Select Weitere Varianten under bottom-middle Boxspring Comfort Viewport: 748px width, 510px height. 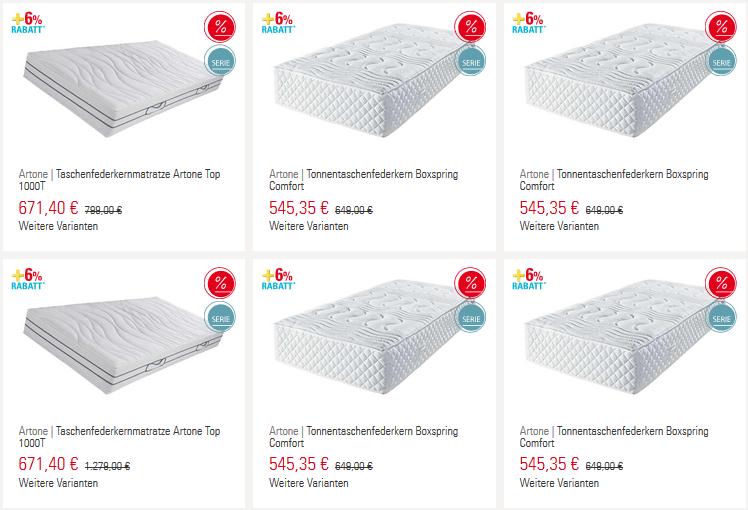coord(309,483)
